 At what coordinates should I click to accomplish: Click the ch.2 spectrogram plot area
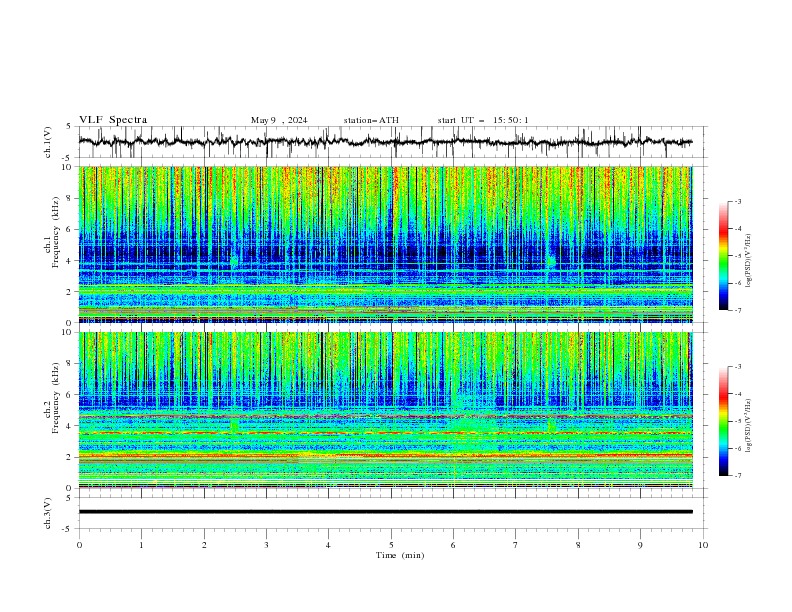[385, 410]
